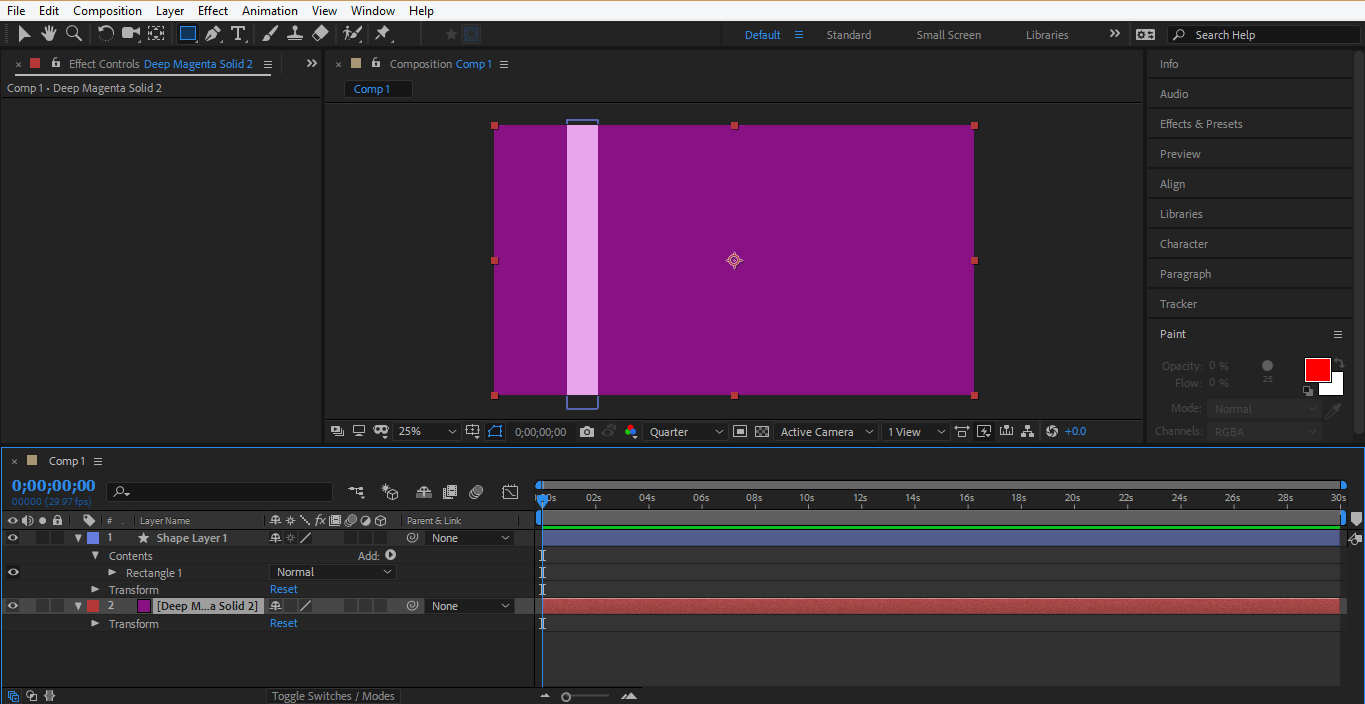Expand the Rectangle 1 property group
Screen dimensions: 1365x704
112,573
